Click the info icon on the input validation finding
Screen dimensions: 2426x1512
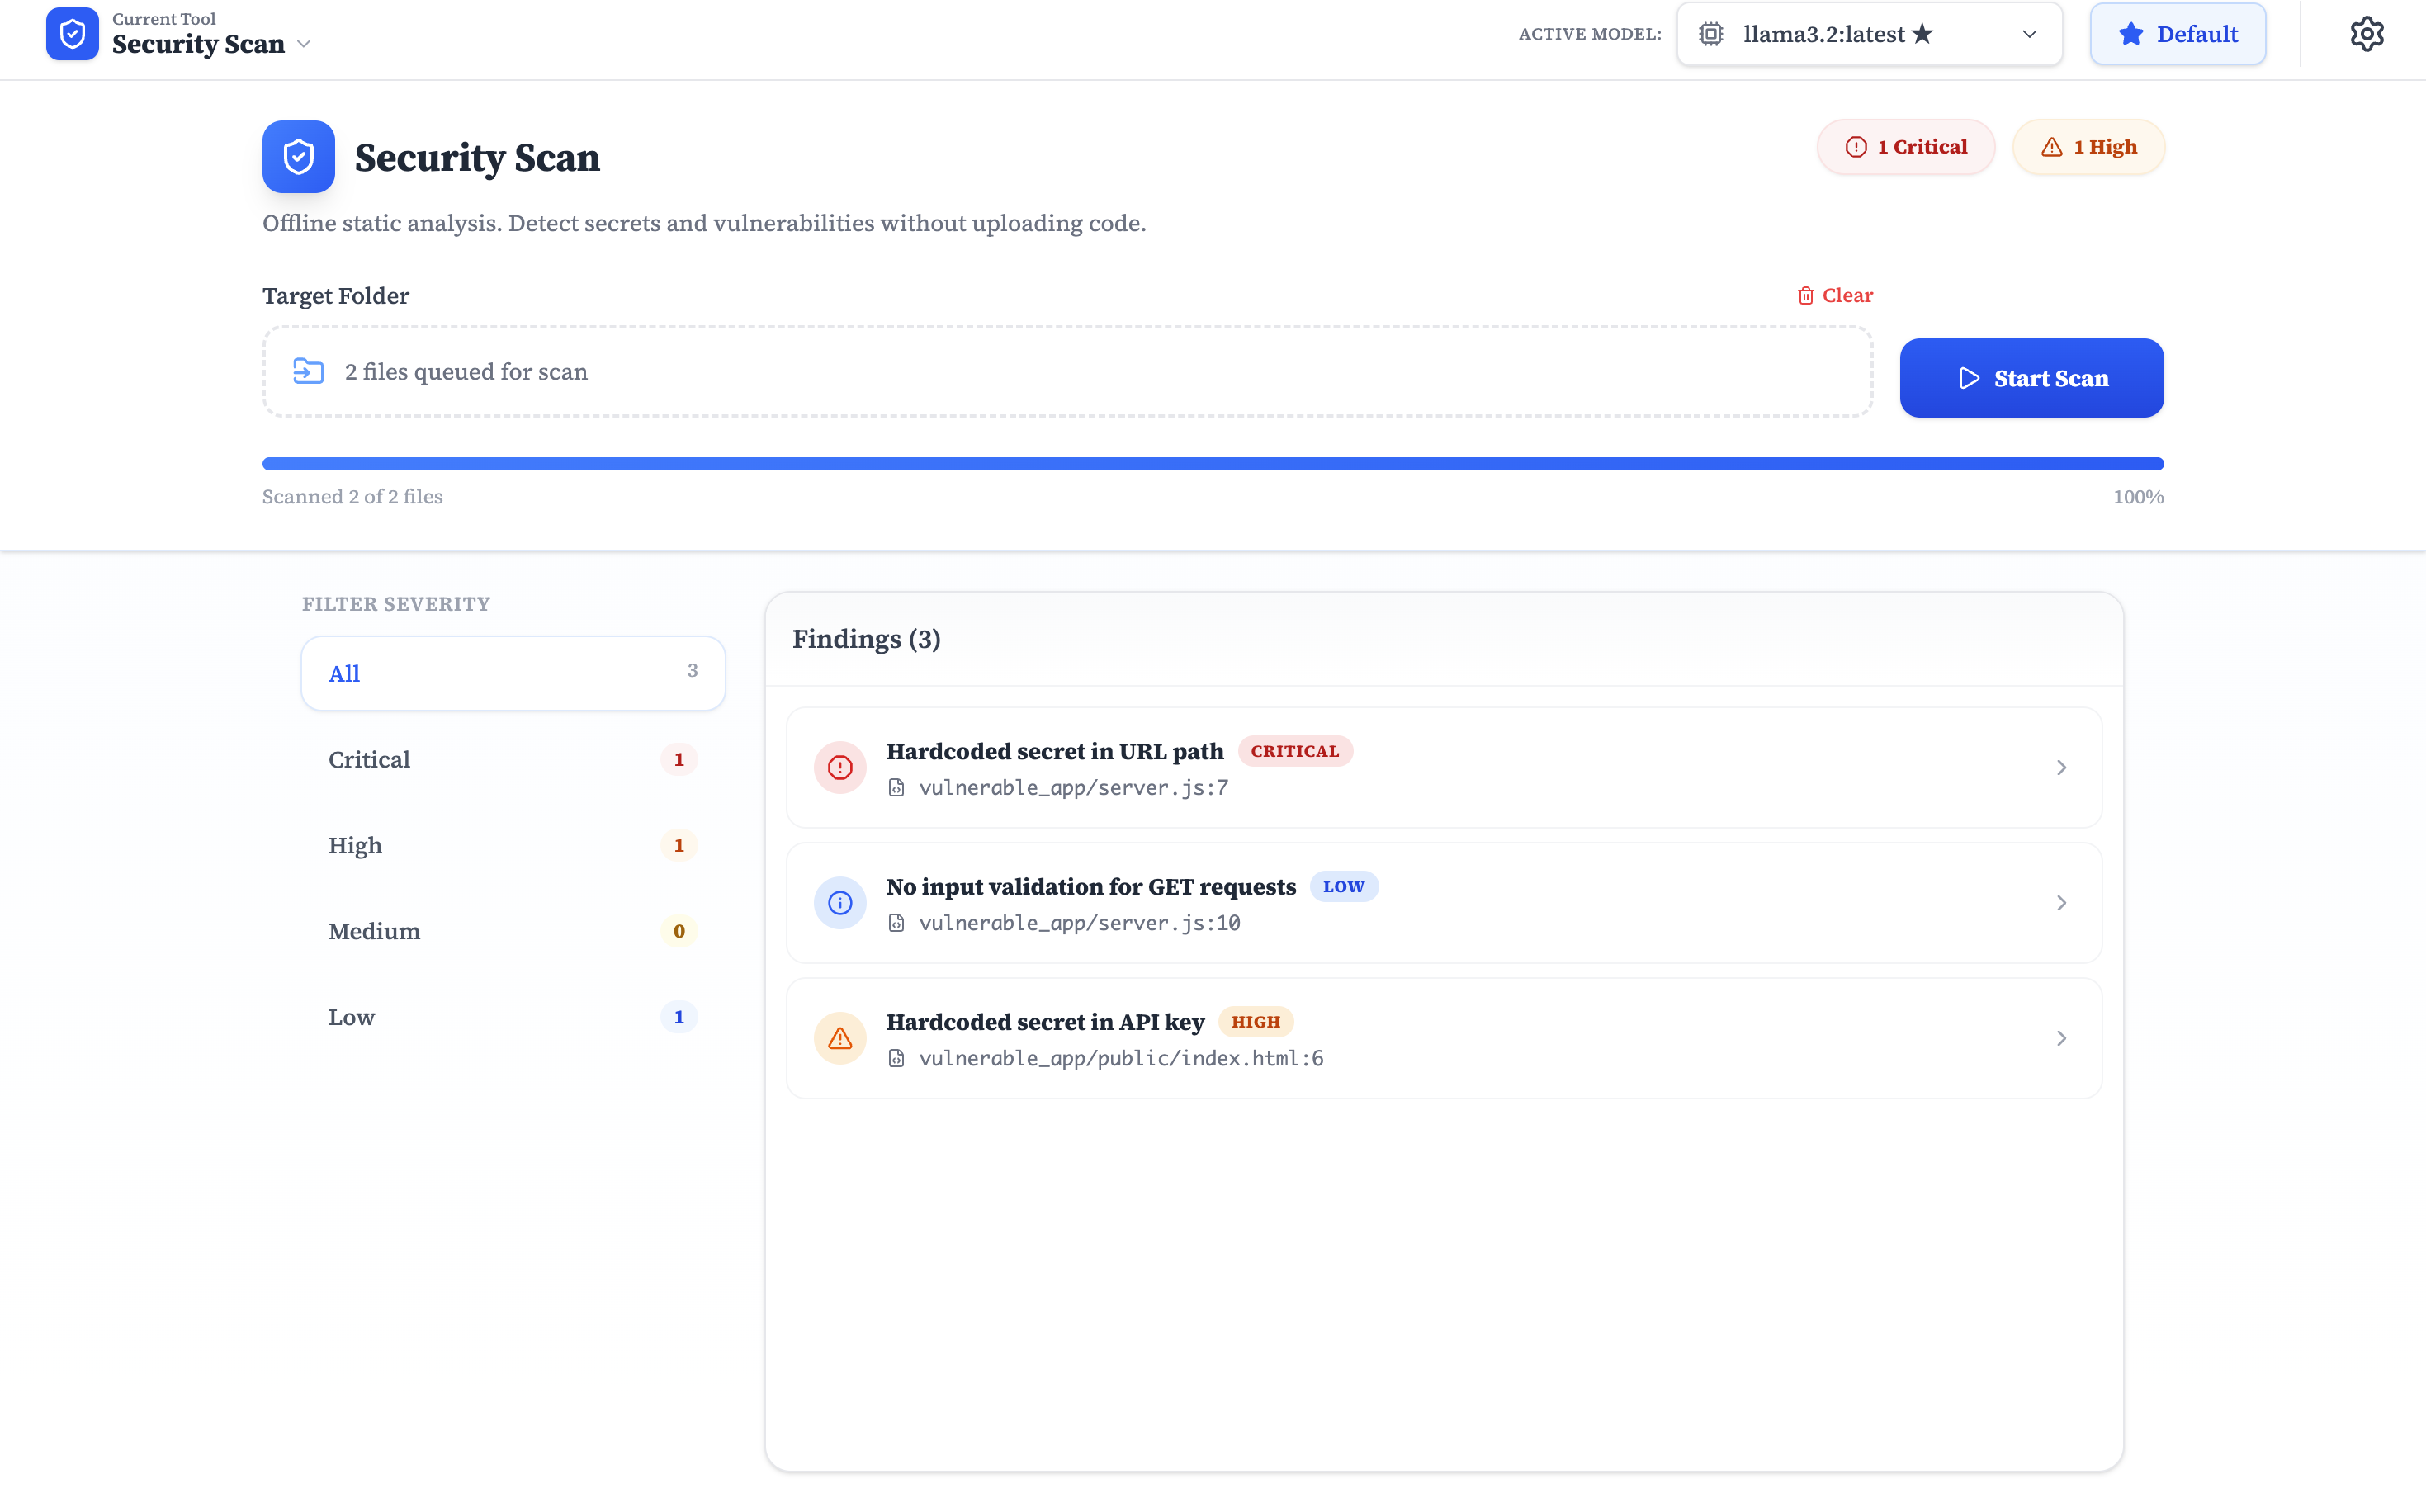tap(839, 903)
